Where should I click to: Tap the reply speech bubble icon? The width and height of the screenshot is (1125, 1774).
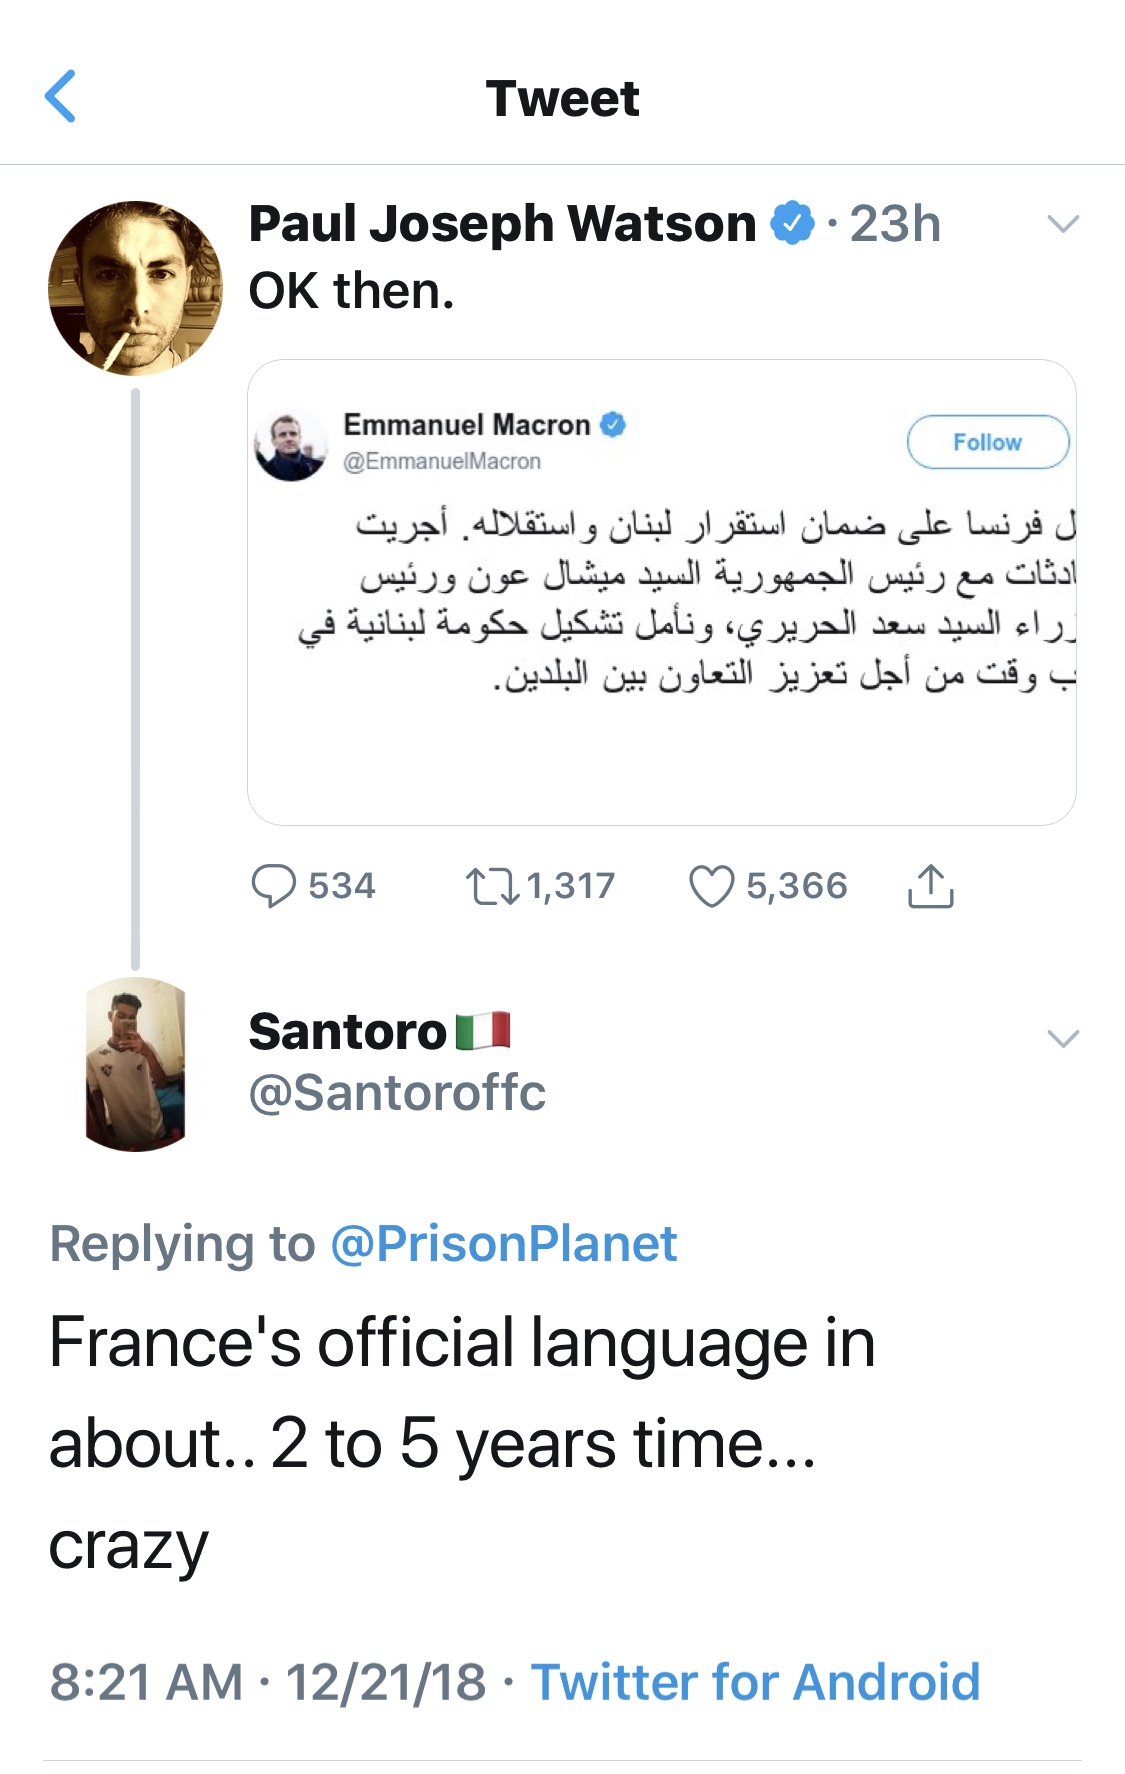point(273,886)
